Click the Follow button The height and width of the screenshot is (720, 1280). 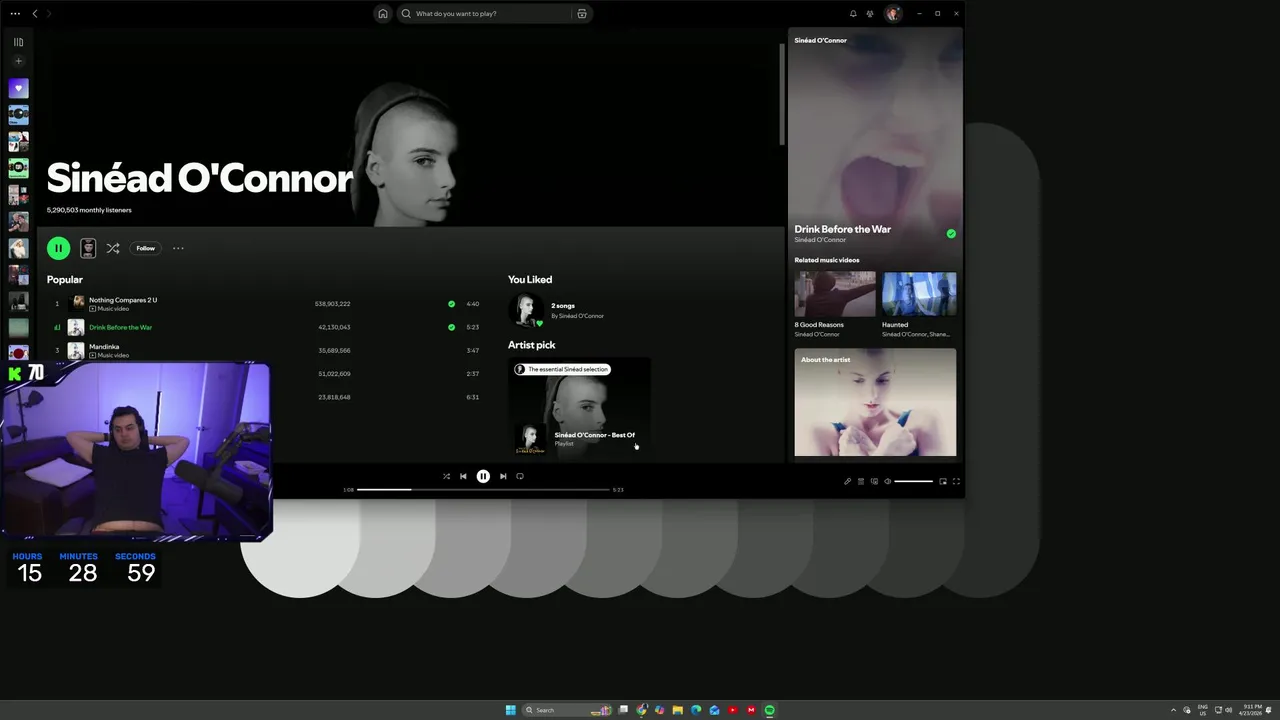pyautogui.click(x=146, y=248)
